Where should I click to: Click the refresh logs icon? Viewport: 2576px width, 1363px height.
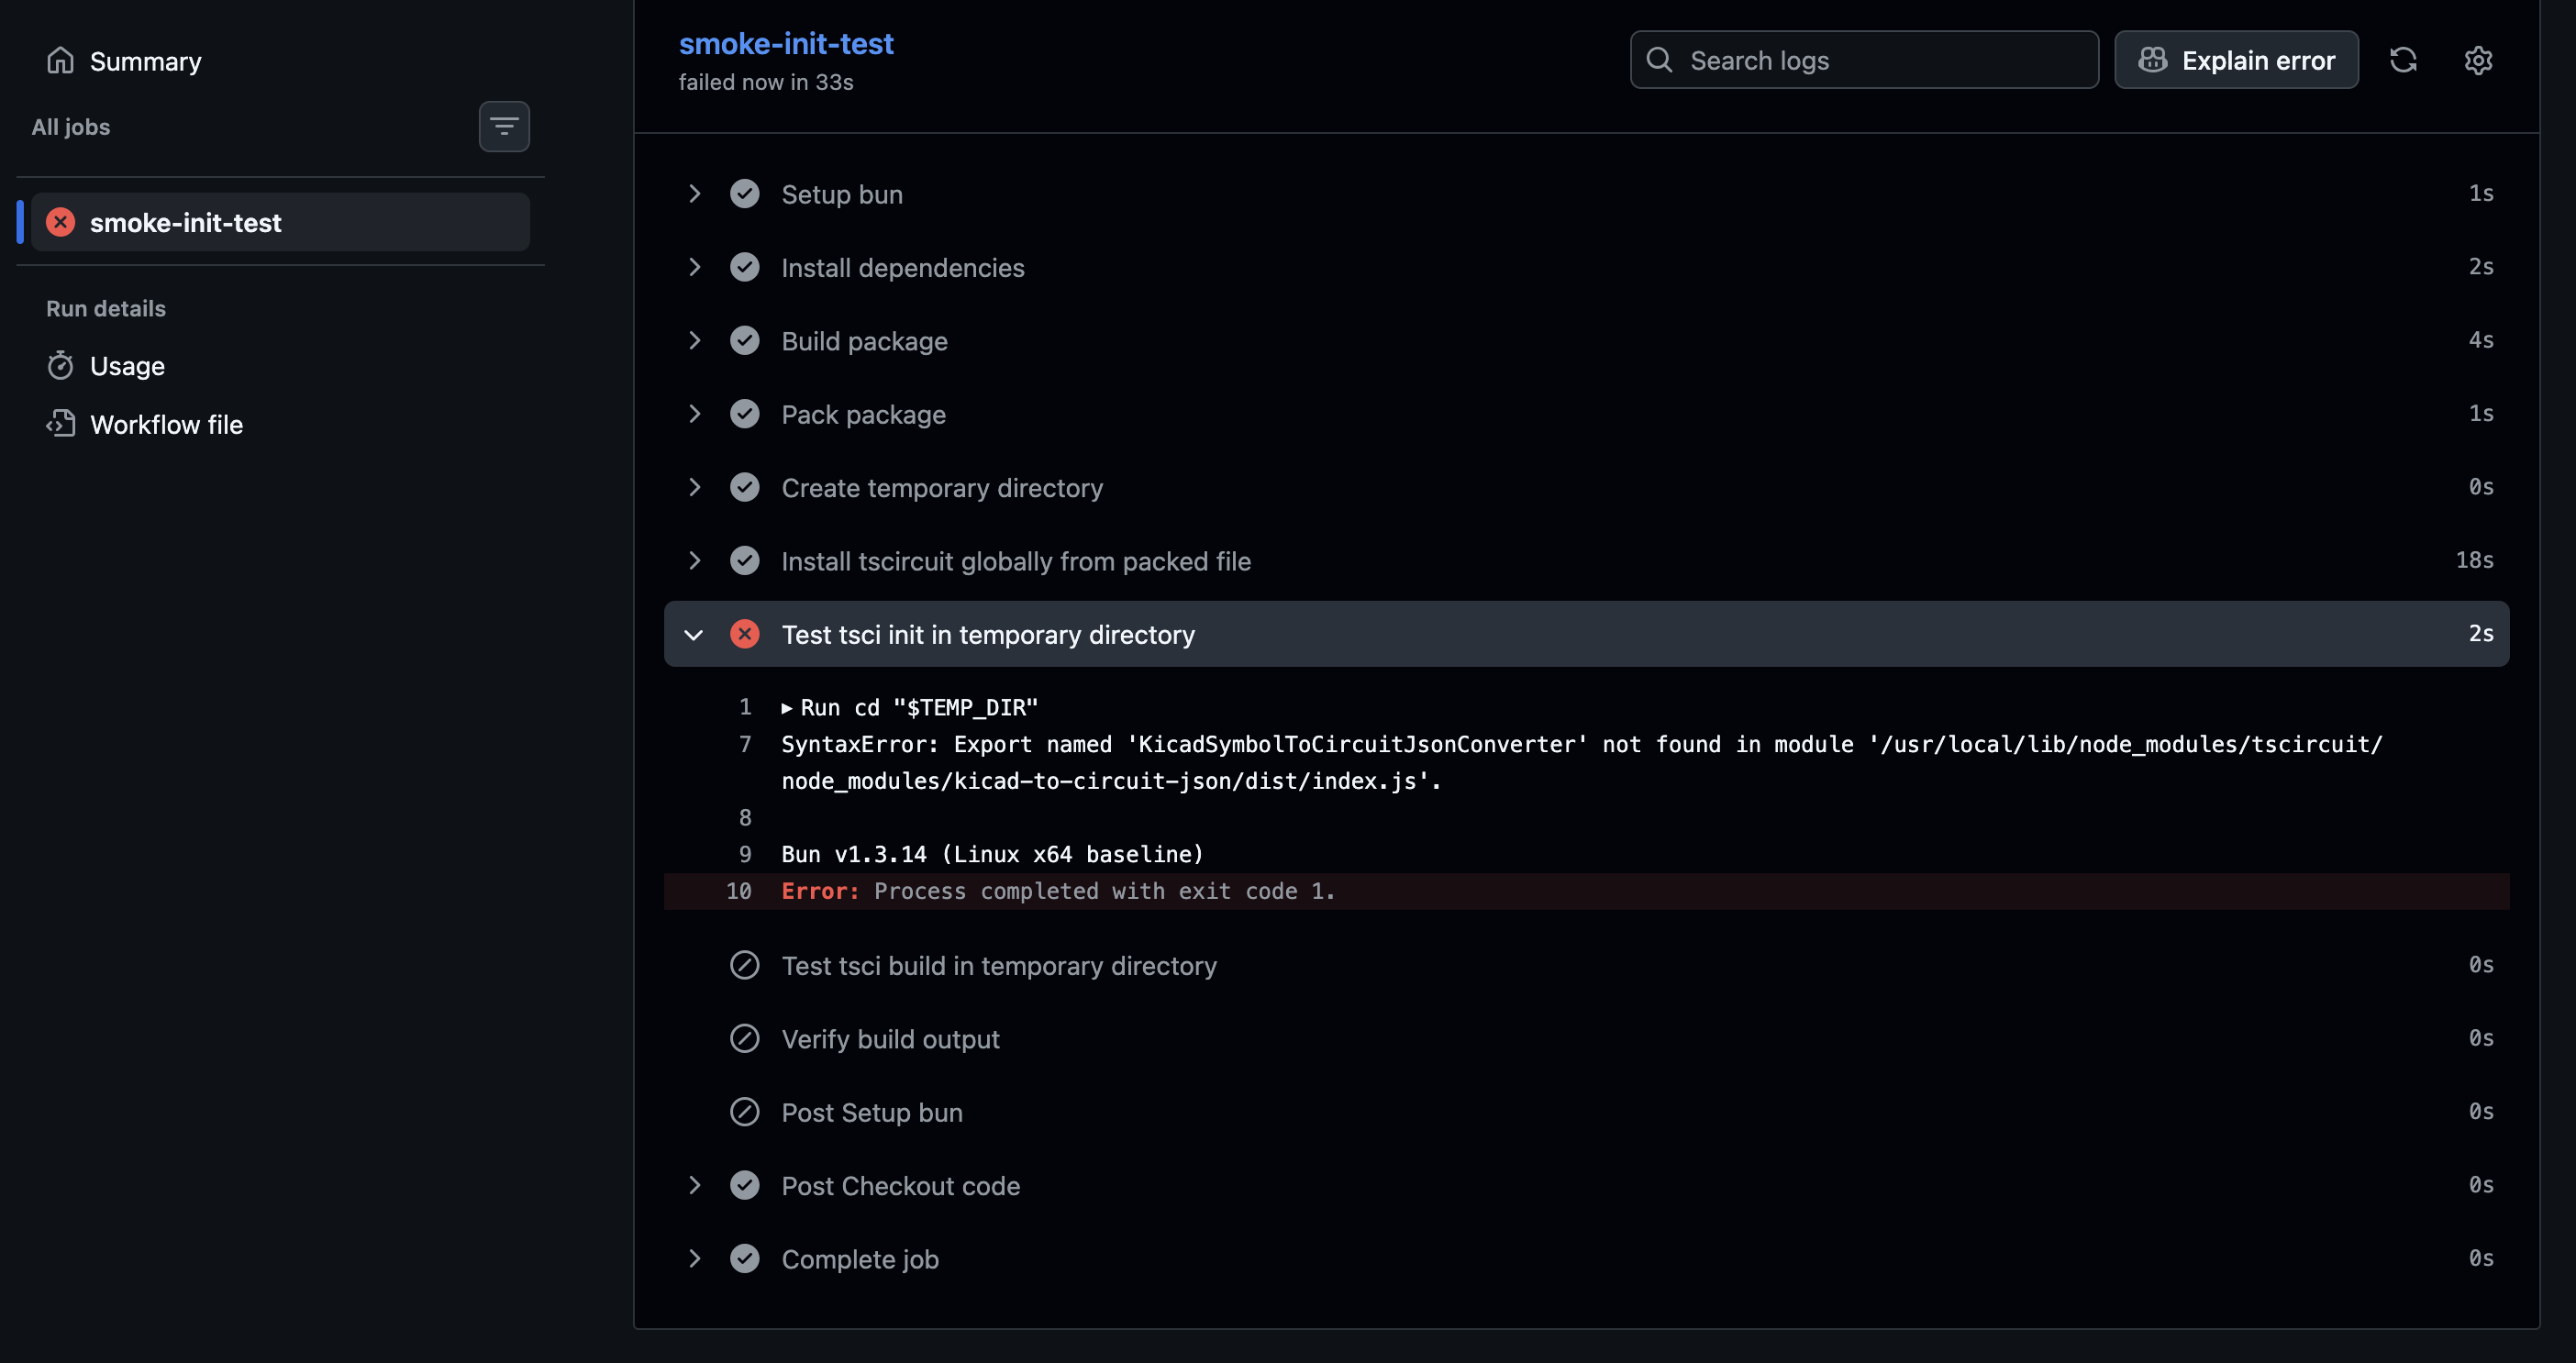pos(2403,60)
